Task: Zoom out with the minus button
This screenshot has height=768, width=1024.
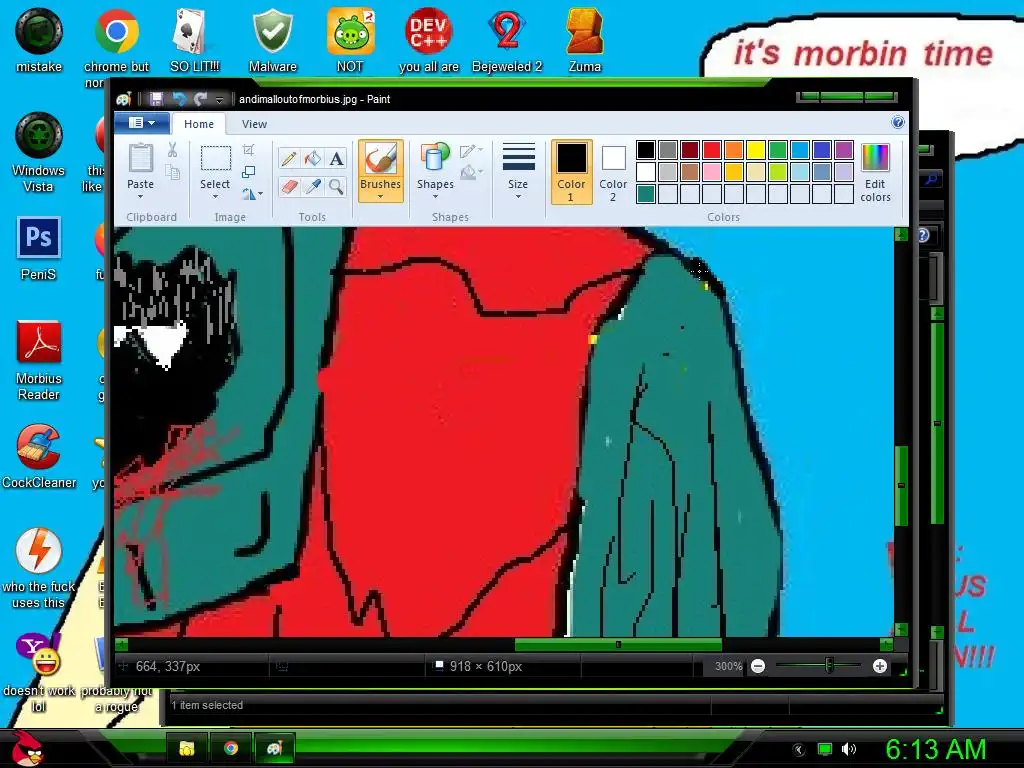Action: (x=758, y=666)
